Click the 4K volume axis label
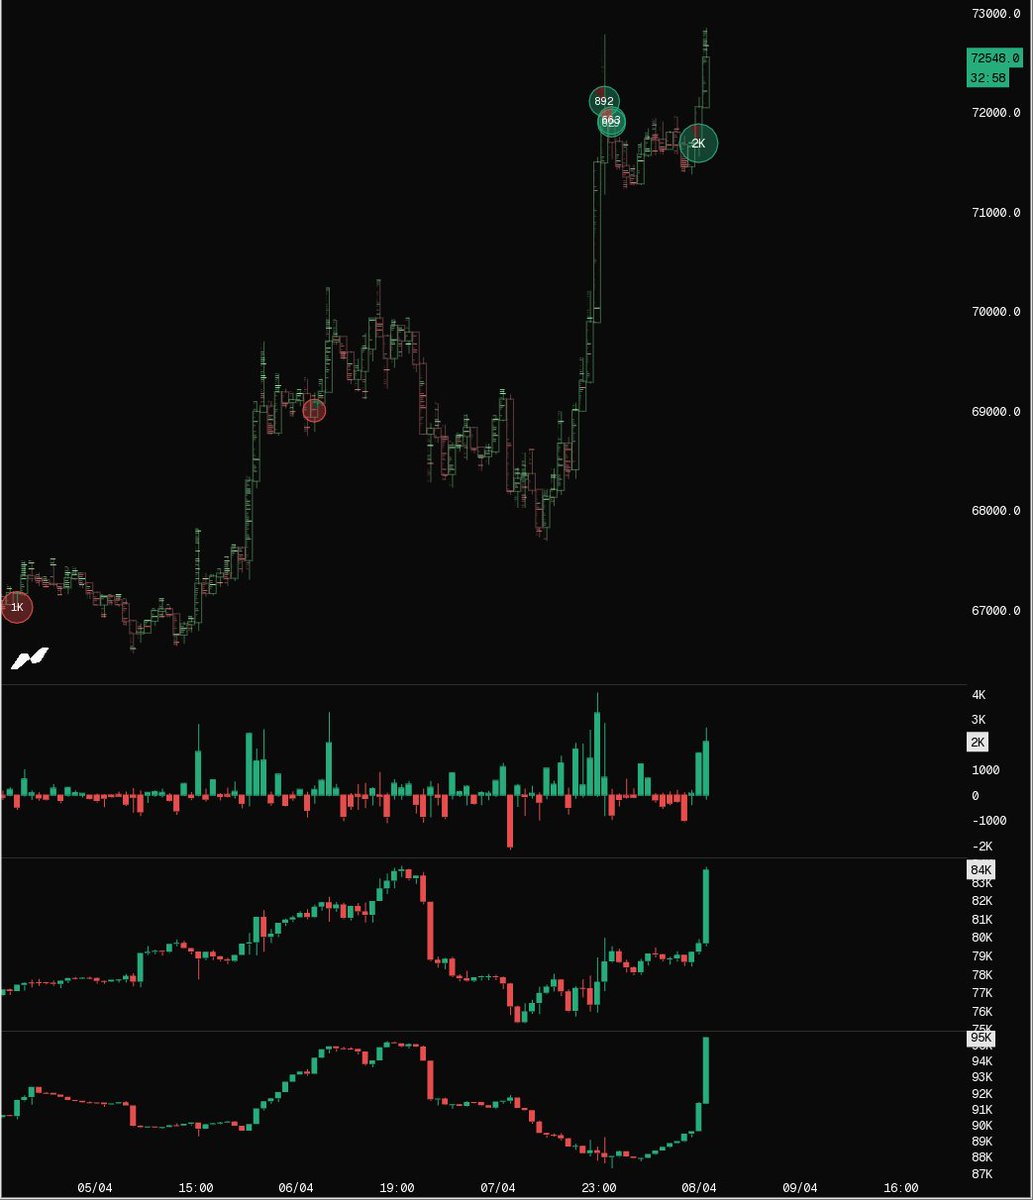The width and height of the screenshot is (1033, 1200). 978,695
